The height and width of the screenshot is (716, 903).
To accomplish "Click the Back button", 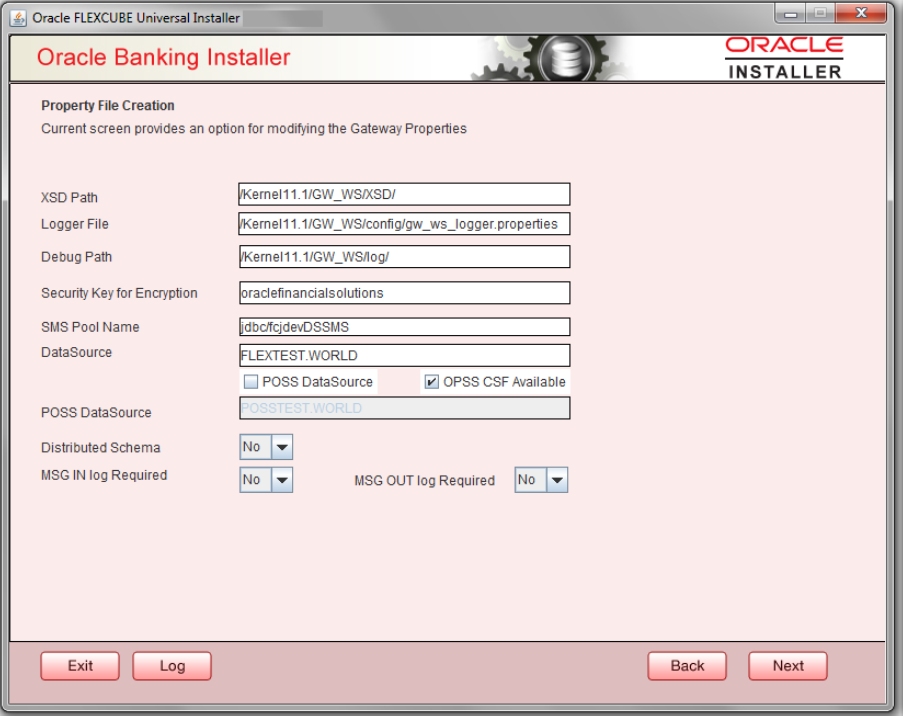I will 686,665.
